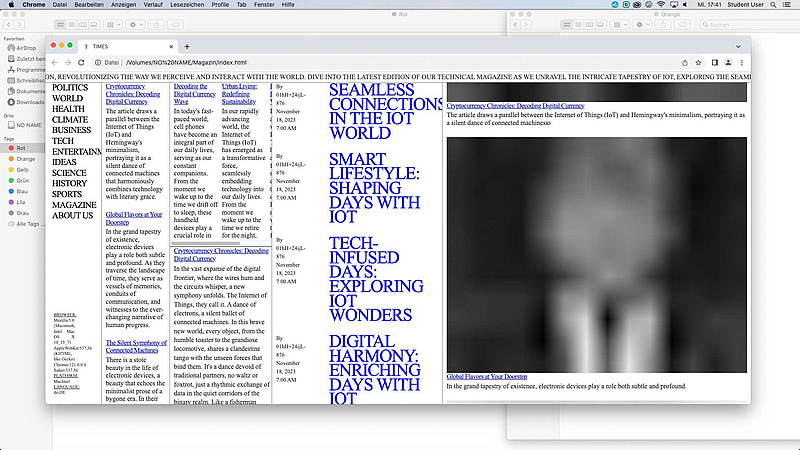The width and height of the screenshot is (800, 450).
Task: Open Spotlight search in menu bar
Action: click(x=773, y=5)
